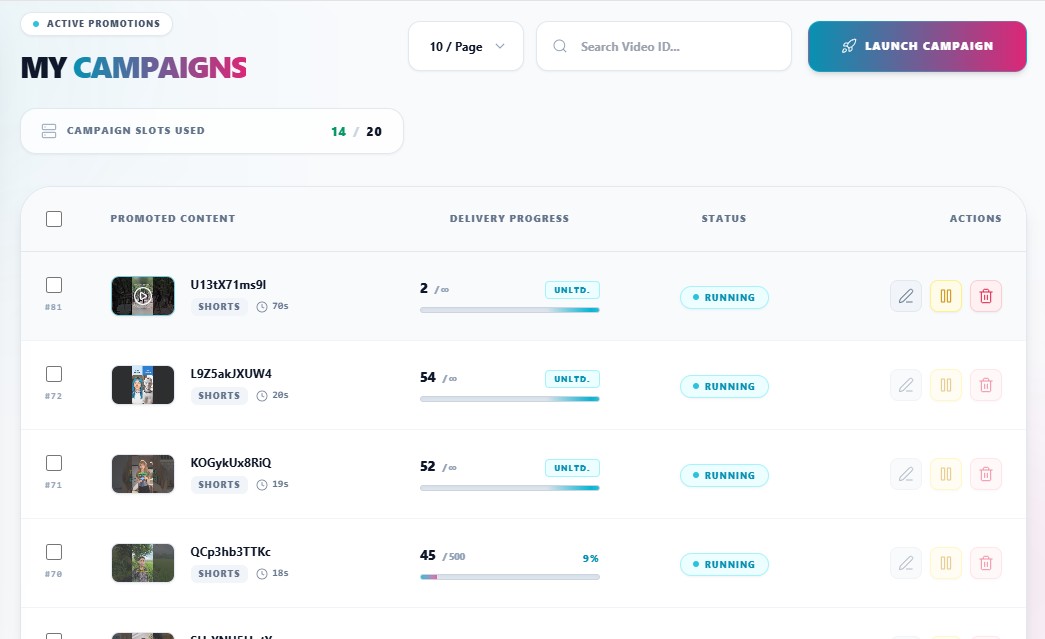Edit campaign QCp3hb3TTKc
Screen dimensions: 1045x639
coord(906,564)
